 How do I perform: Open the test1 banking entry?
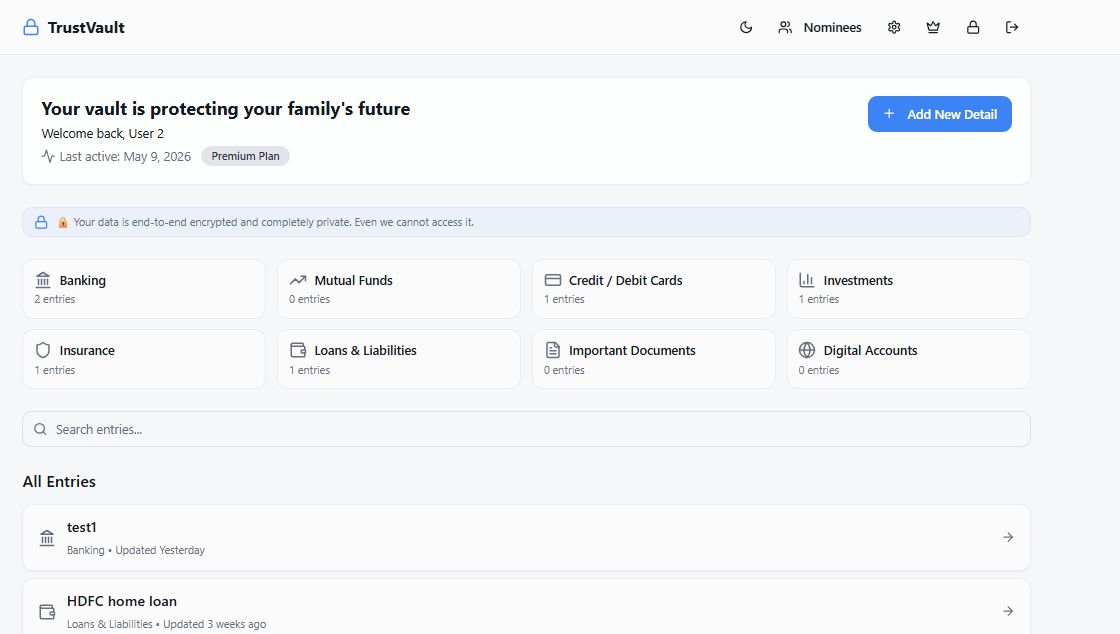[526, 538]
